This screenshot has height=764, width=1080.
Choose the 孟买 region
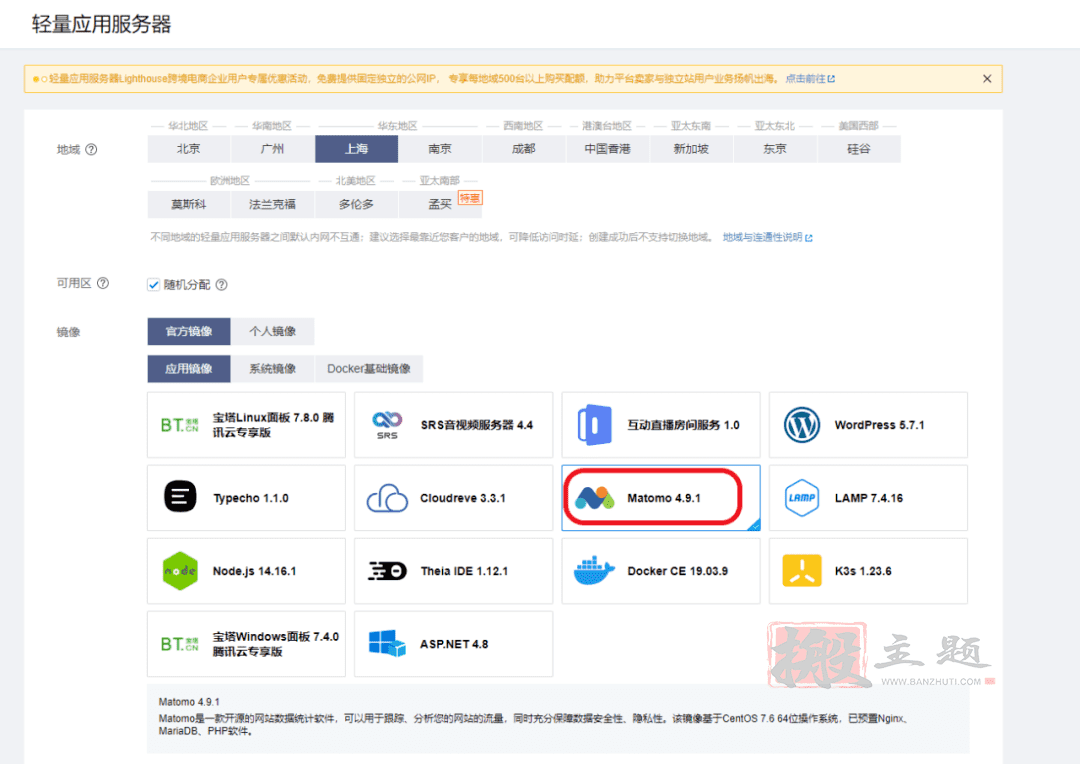pos(440,204)
